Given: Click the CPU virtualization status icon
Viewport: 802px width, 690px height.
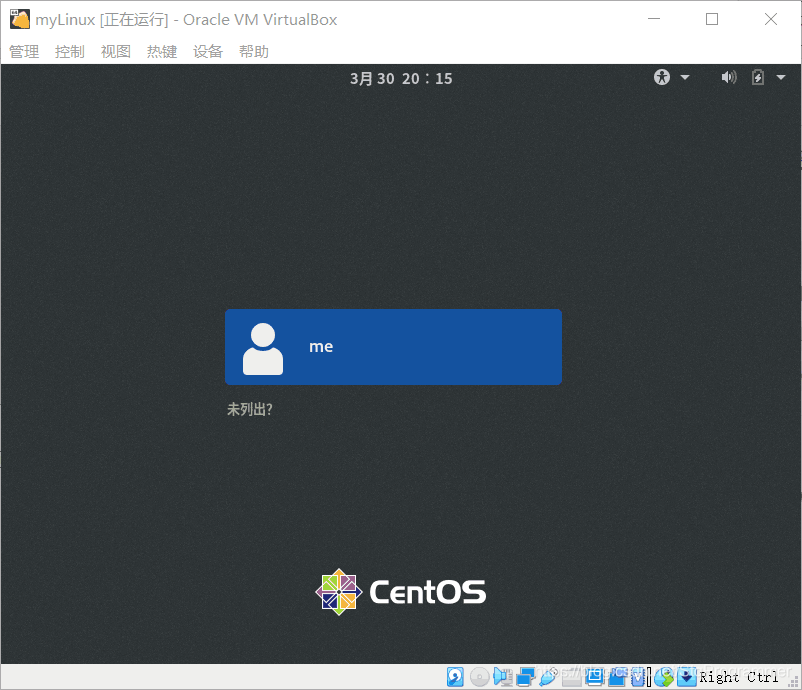Looking at the screenshot, I should coord(638,677).
